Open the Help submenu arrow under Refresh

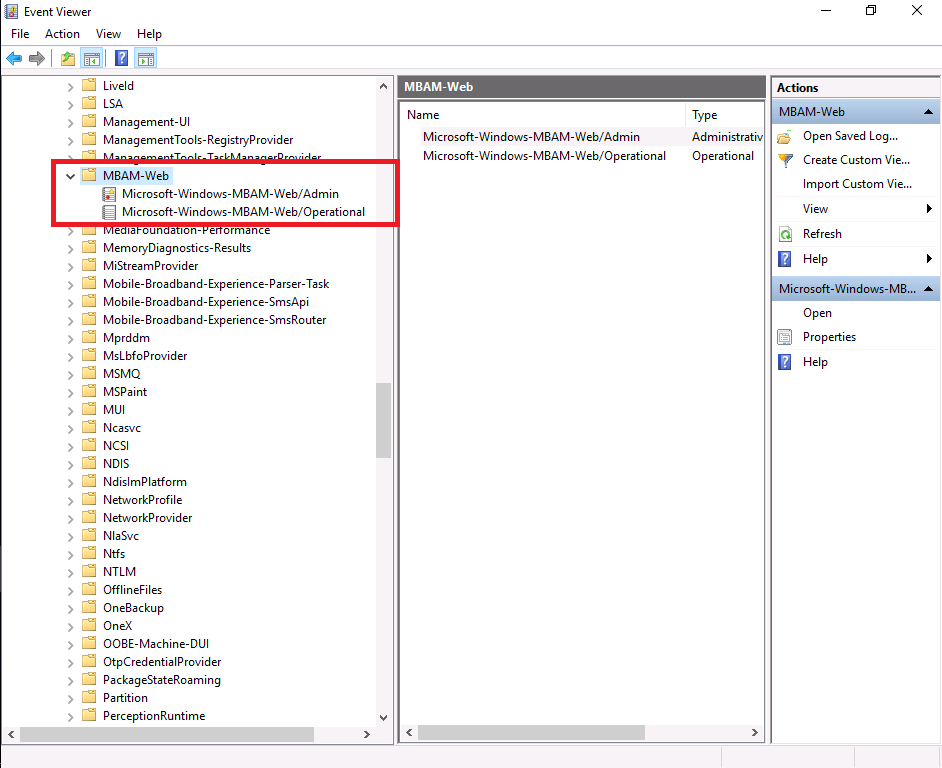tap(929, 259)
